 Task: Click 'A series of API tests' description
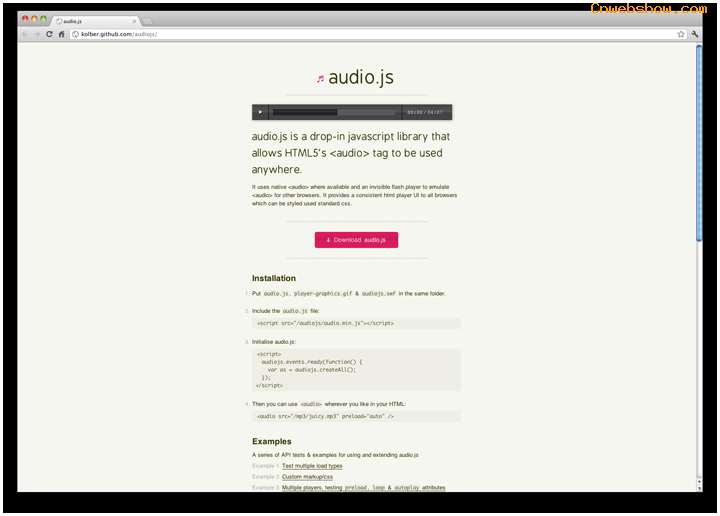pos(335,455)
